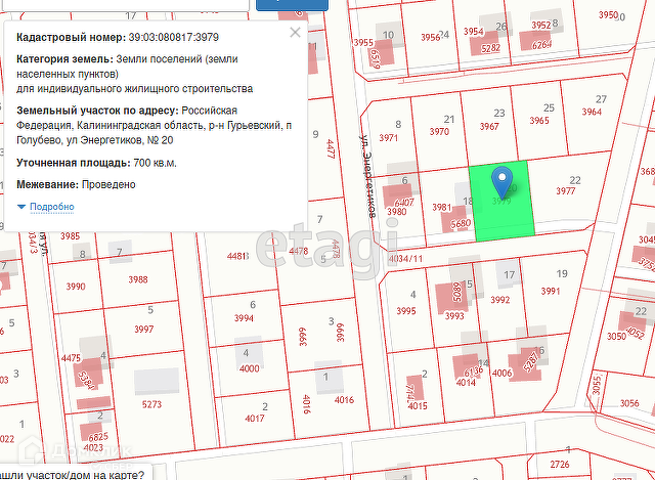Click building 6407 on parcel 3980
The image size is (655, 480).
(x=399, y=196)
